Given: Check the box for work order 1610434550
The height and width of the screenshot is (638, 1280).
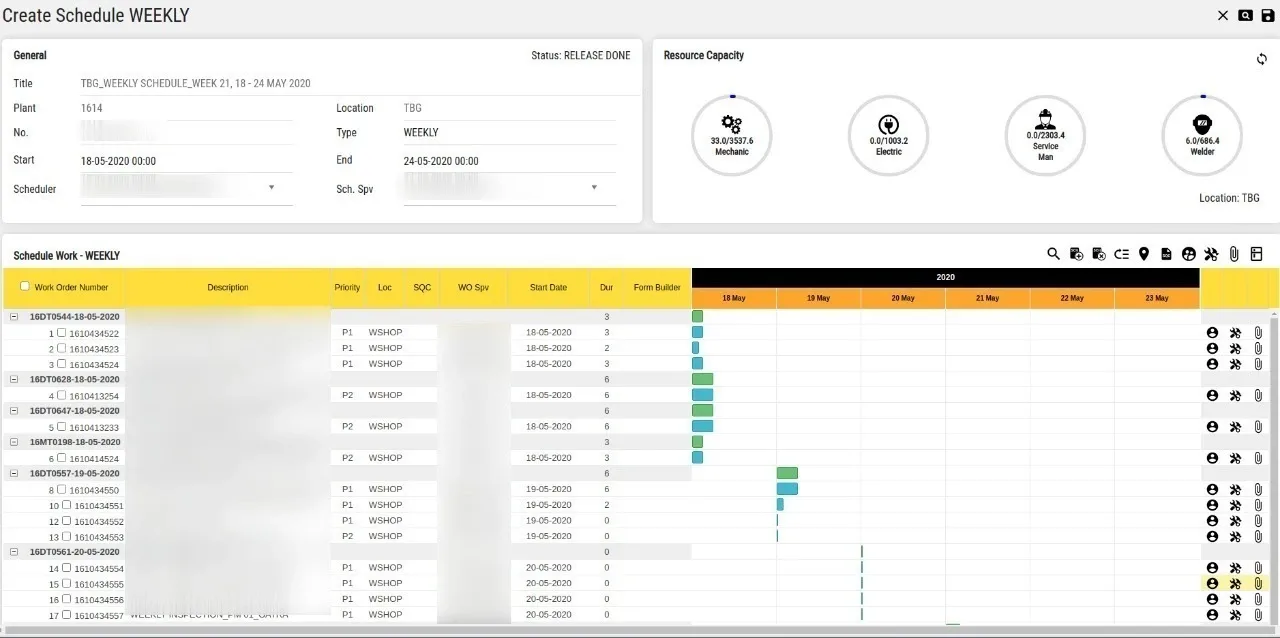Looking at the screenshot, I should 62,489.
